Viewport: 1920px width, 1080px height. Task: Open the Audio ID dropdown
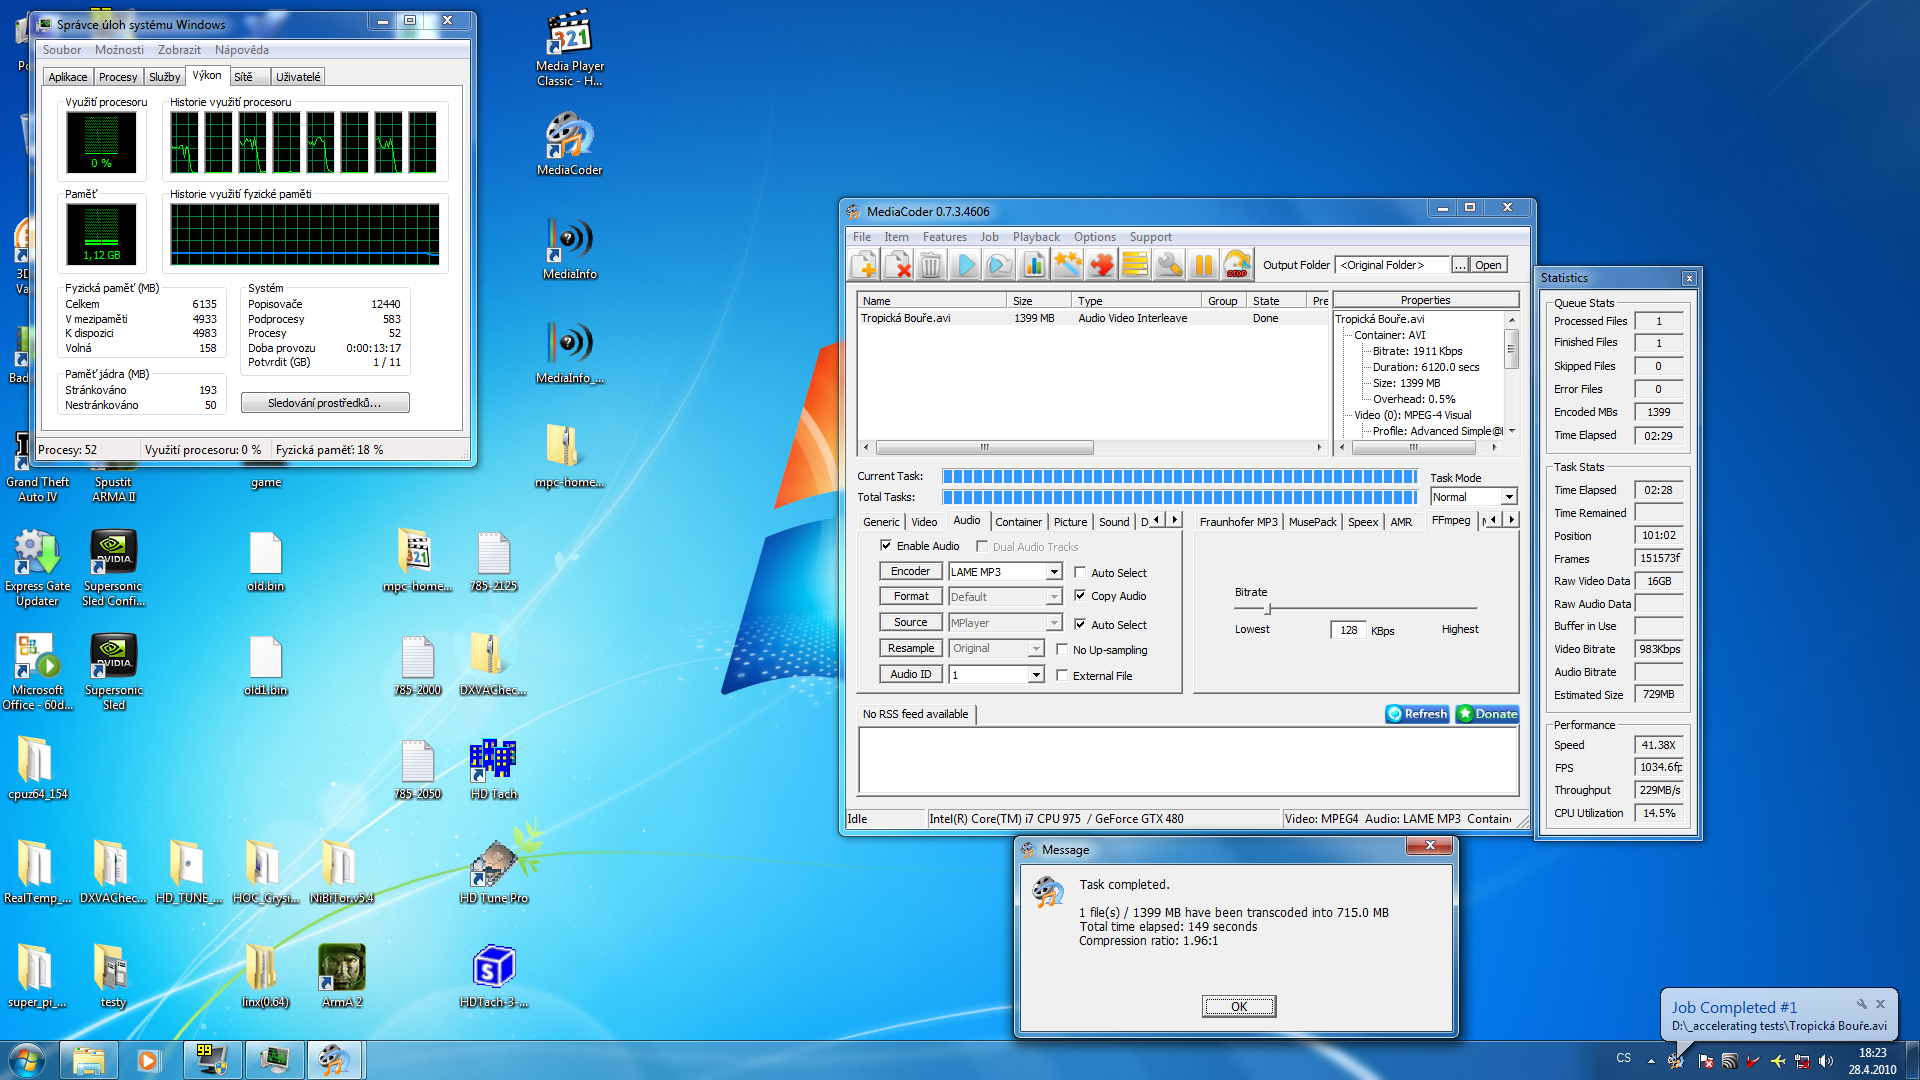pyautogui.click(x=997, y=675)
